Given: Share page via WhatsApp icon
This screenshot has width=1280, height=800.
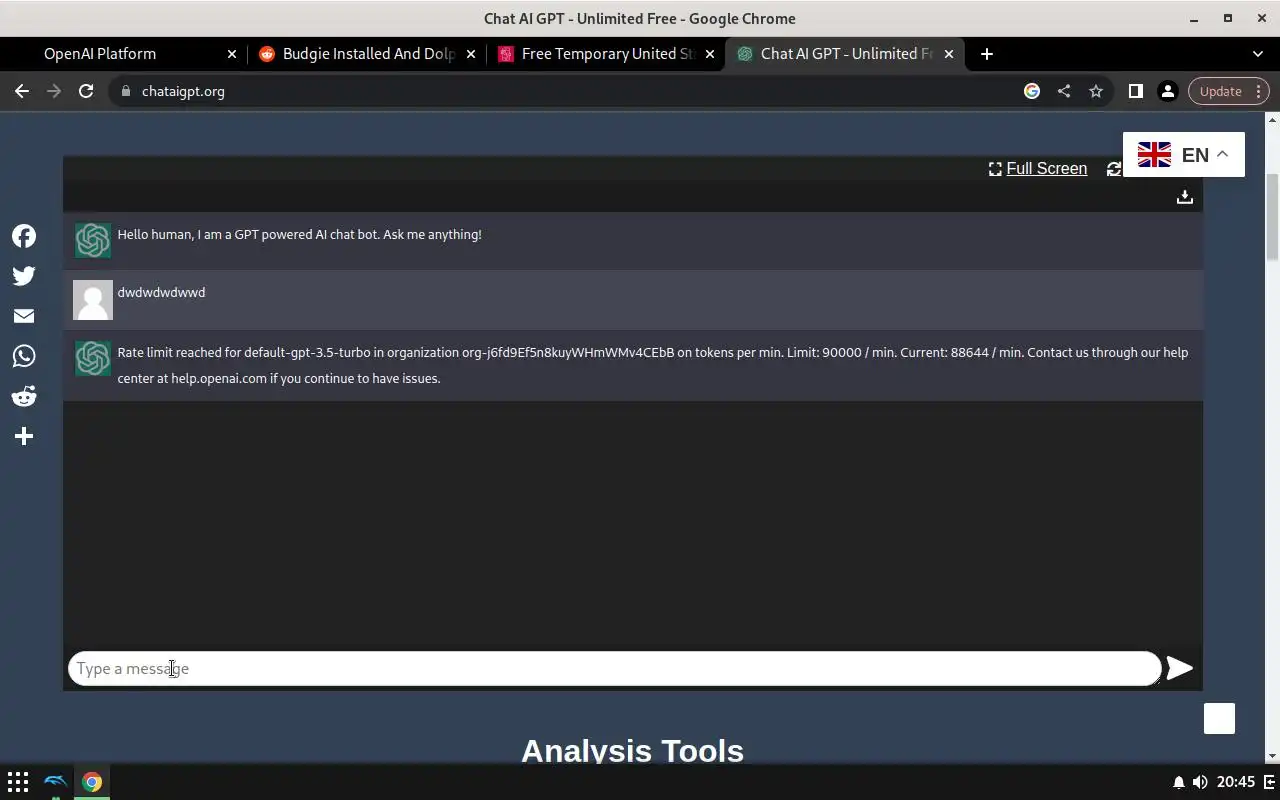Looking at the screenshot, I should coord(24,356).
